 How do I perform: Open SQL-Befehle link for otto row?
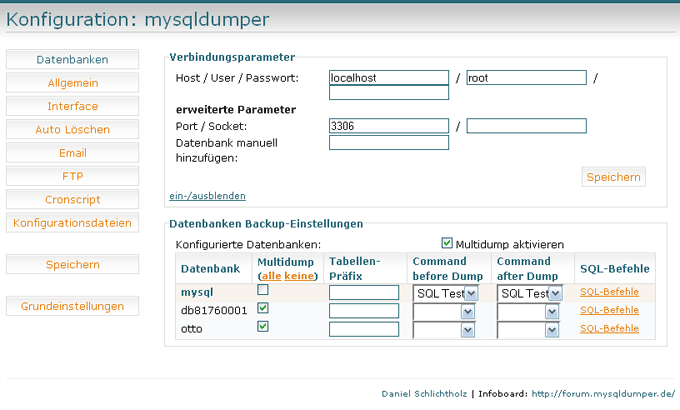pos(609,328)
